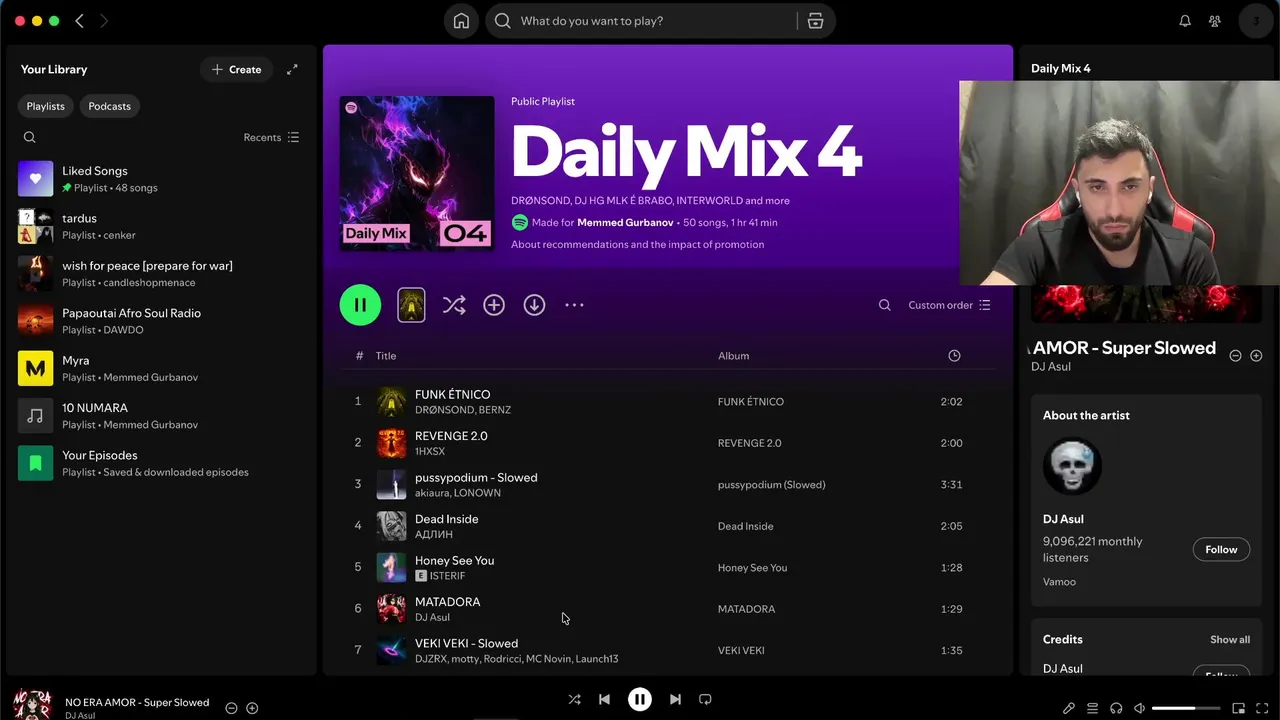
Task: Go to the Home icon
Action: 461,21
